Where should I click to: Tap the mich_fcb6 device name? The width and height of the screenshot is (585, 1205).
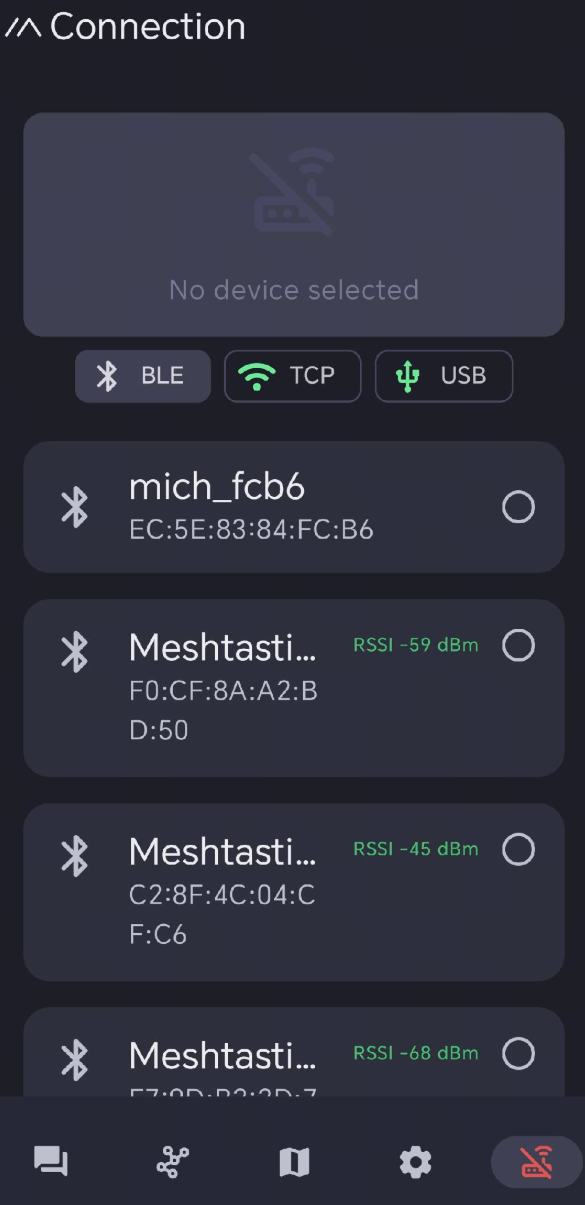point(217,487)
